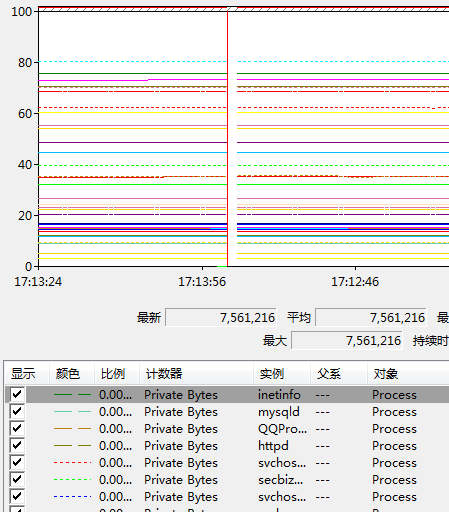
Task: Click the dark green line swatch for inetinfo
Action: 72,395
